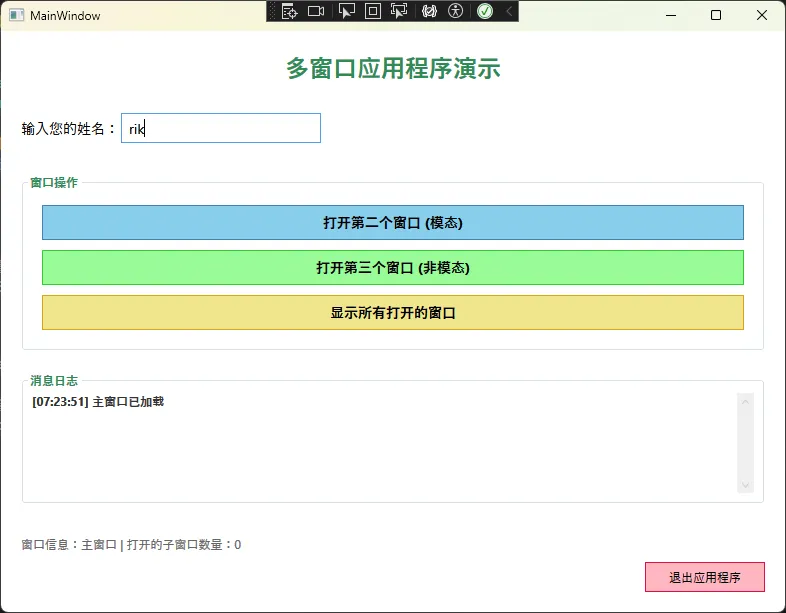Toggle Track Focused Element in debug toolbar

[x=399, y=11]
